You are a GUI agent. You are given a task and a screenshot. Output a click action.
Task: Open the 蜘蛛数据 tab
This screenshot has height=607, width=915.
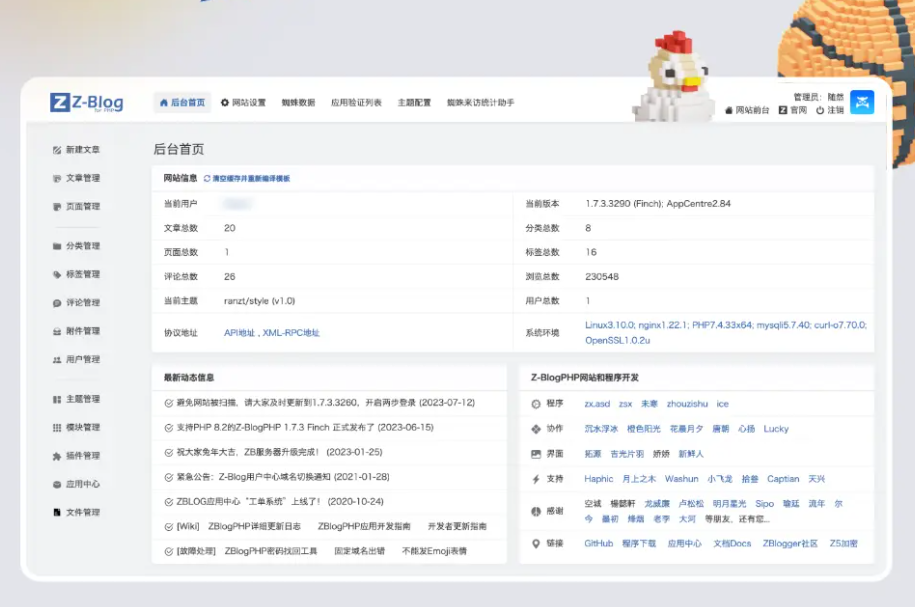pyautogui.click(x=298, y=103)
